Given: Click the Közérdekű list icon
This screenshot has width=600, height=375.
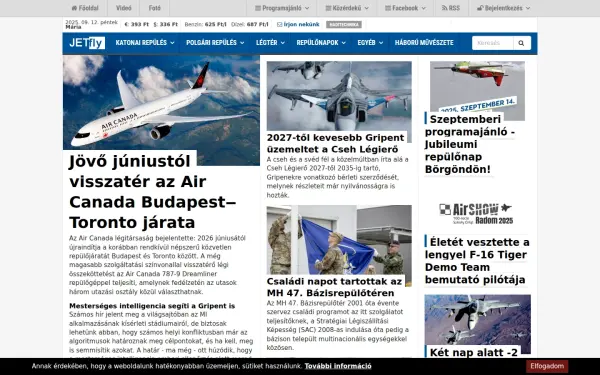Looking at the screenshot, I should (x=328, y=8).
